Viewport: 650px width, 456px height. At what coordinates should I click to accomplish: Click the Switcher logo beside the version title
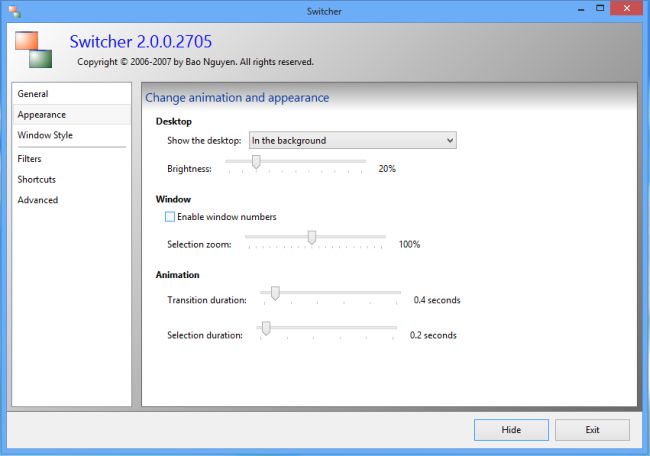click(x=34, y=49)
